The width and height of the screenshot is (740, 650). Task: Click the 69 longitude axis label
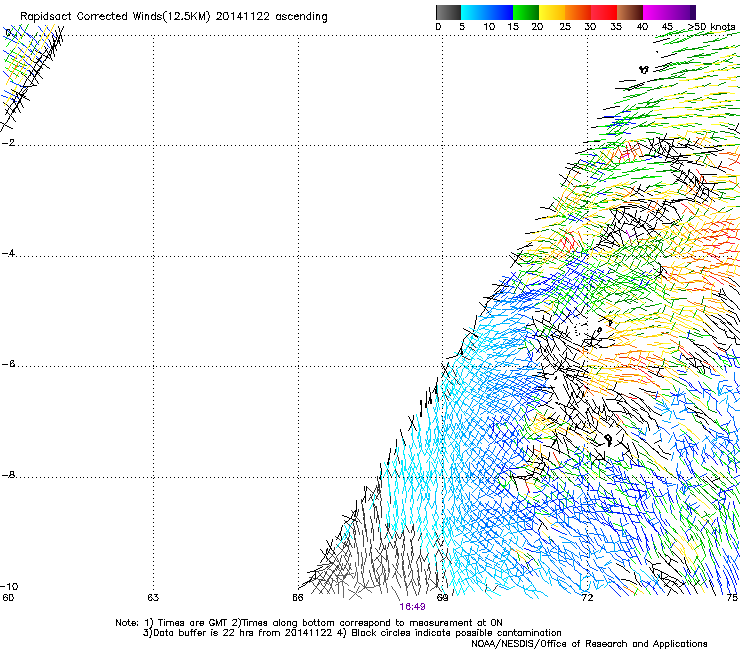[x=442, y=598]
